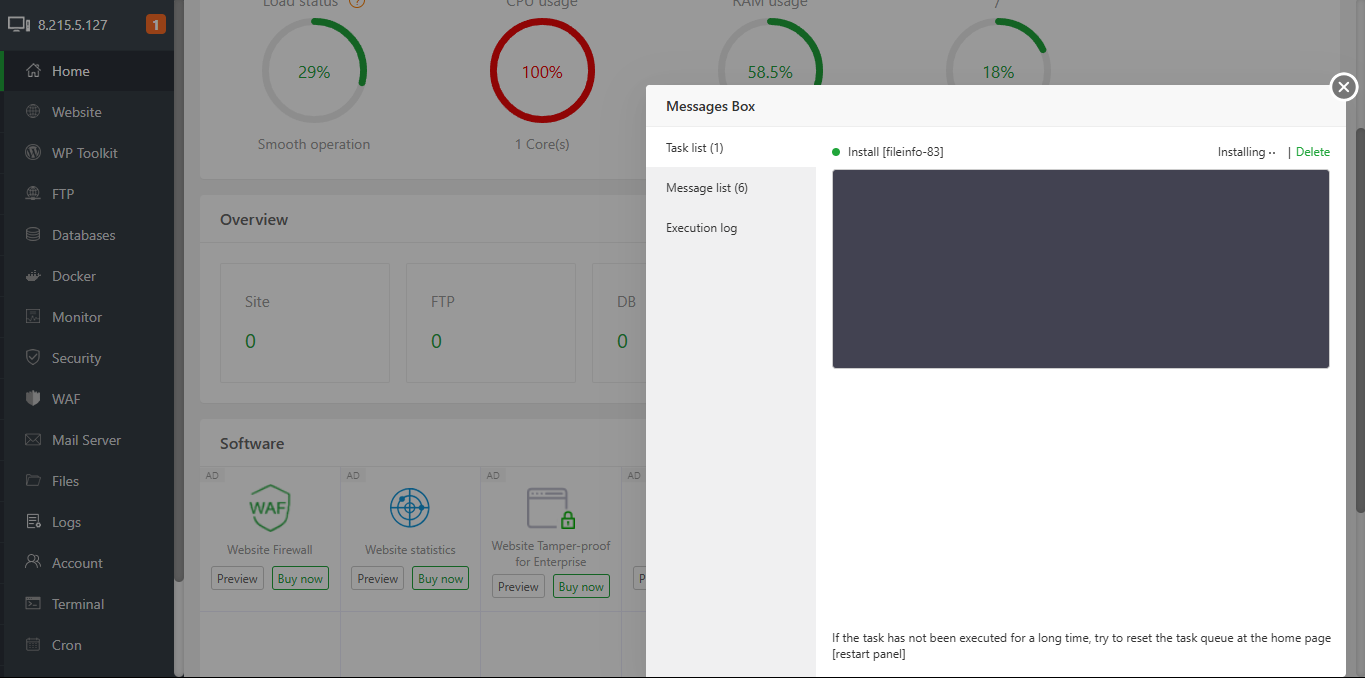This screenshot has width=1365, height=678.
Task: Click the Website statistics icon
Action: [x=409, y=507]
